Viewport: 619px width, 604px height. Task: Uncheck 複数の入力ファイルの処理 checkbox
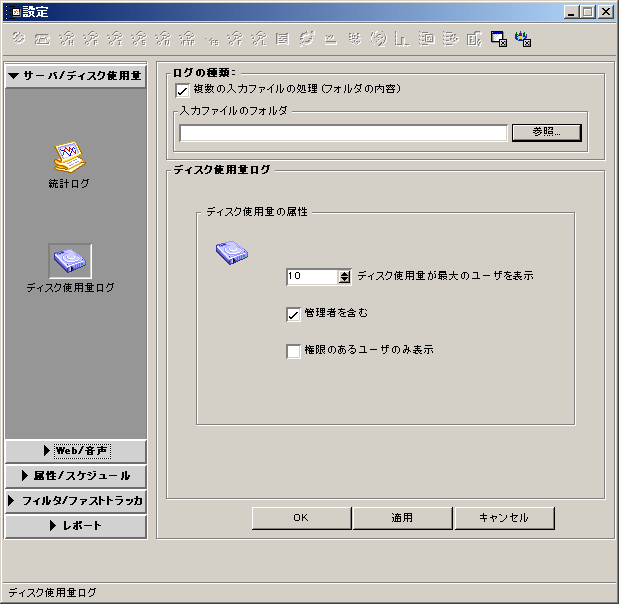tap(182, 90)
